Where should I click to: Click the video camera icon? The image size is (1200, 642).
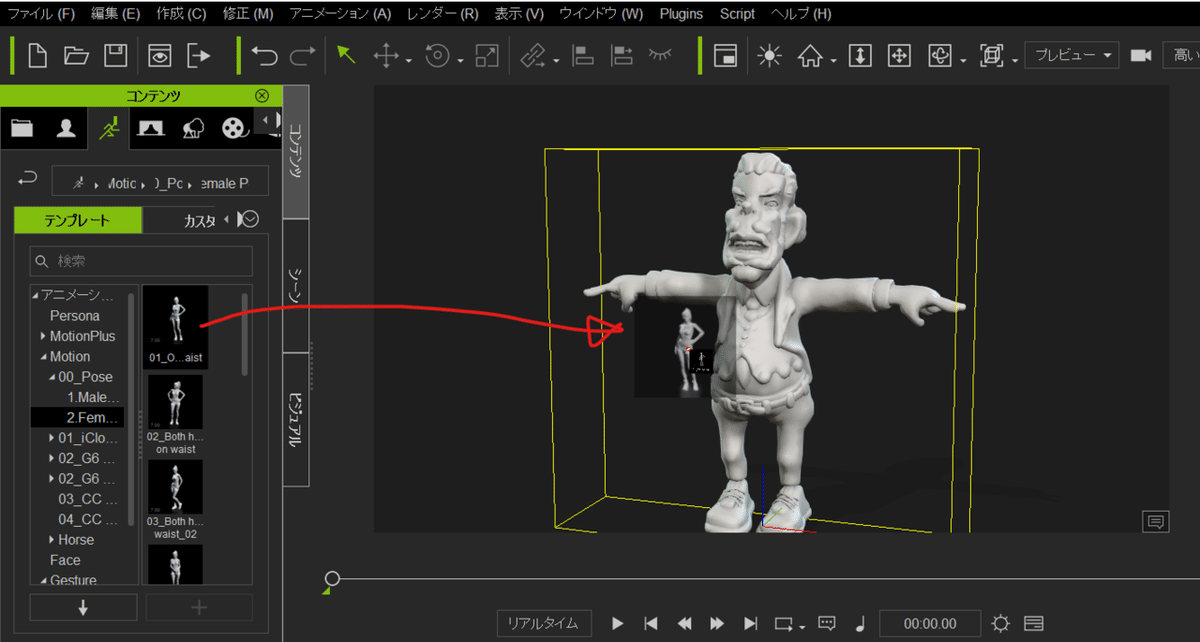click(x=1141, y=56)
